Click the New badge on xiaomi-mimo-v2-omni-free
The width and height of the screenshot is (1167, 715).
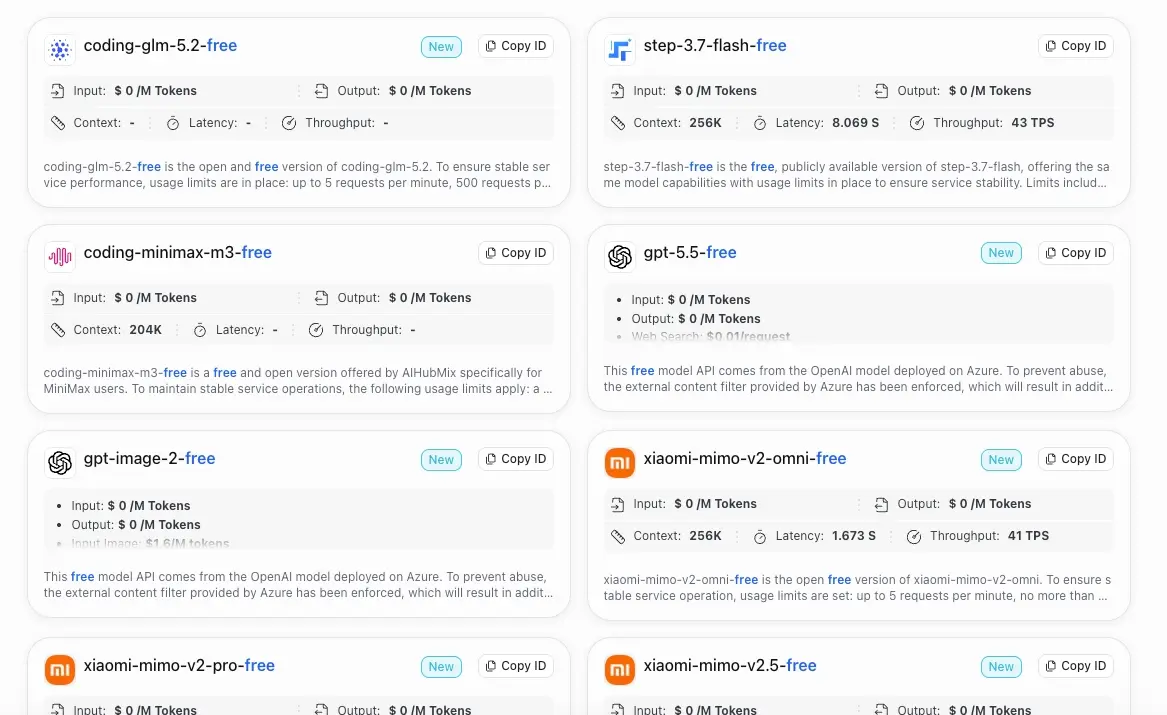coord(1001,460)
